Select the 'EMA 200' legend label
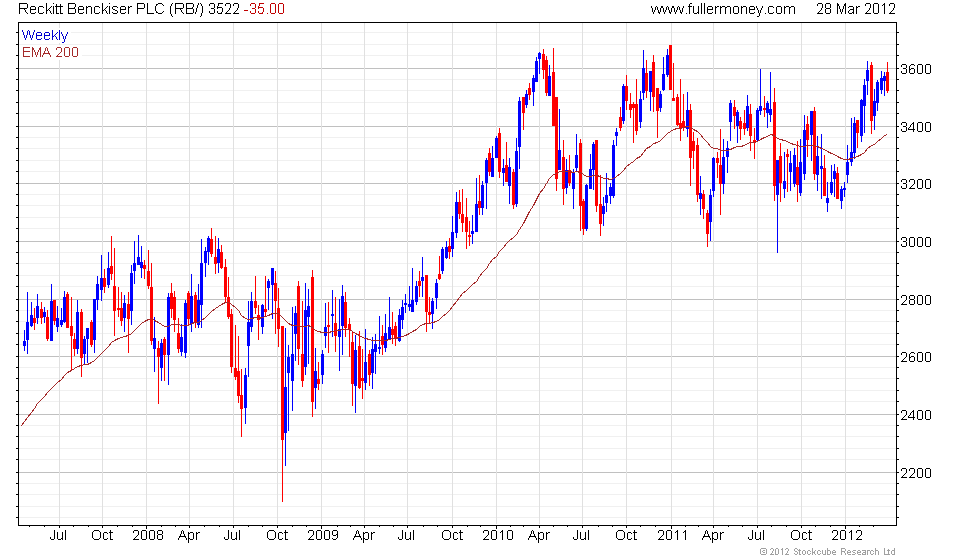 50,52
